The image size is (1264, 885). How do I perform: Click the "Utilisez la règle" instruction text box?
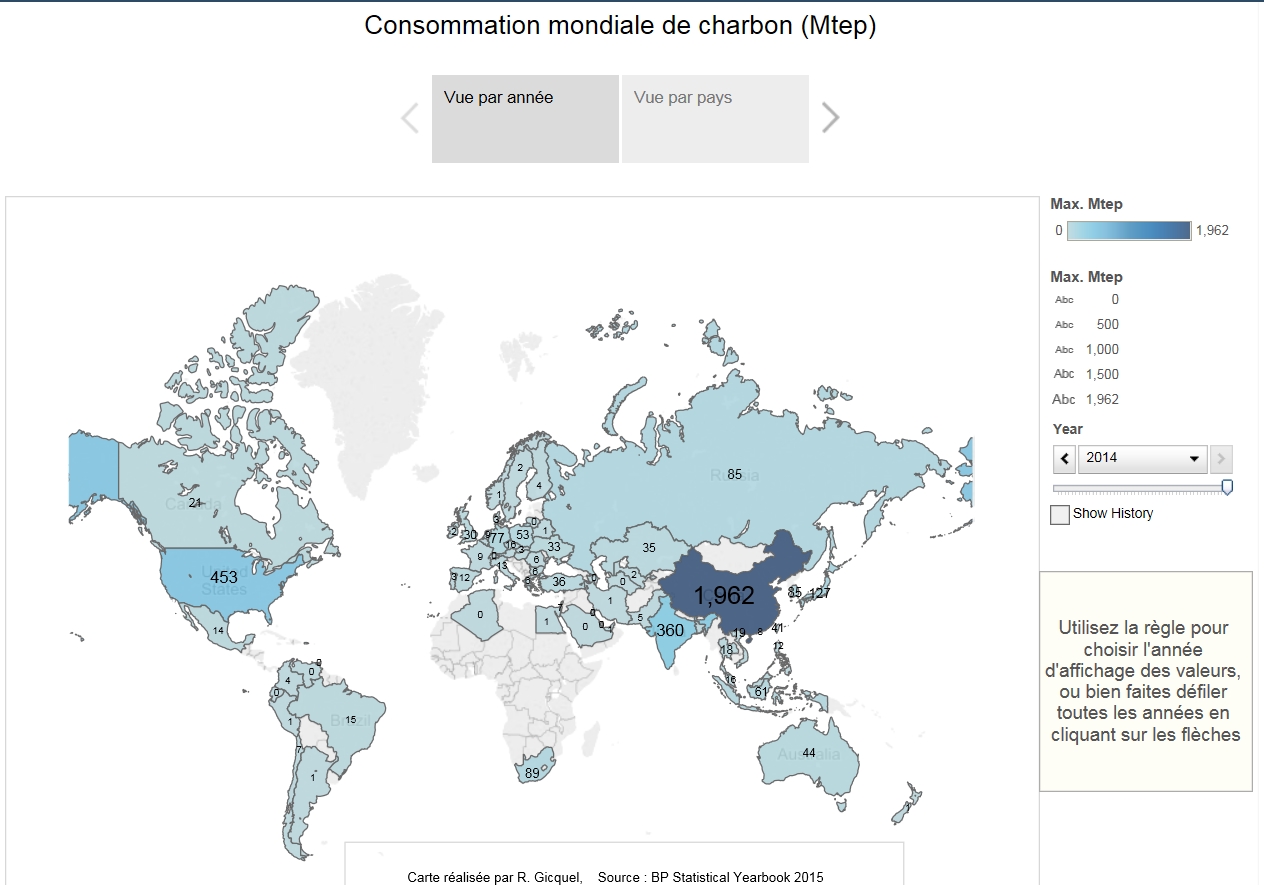tap(1146, 681)
